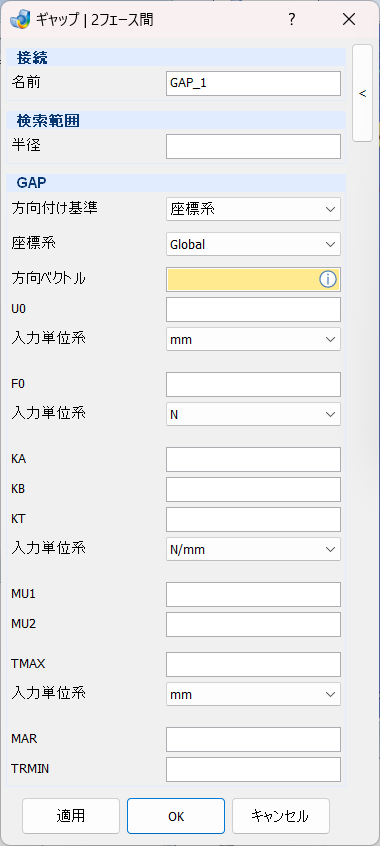Open F0 unit dropdown showing N
Image resolution: width=380 pixels, height=846 pixels.
253,414
